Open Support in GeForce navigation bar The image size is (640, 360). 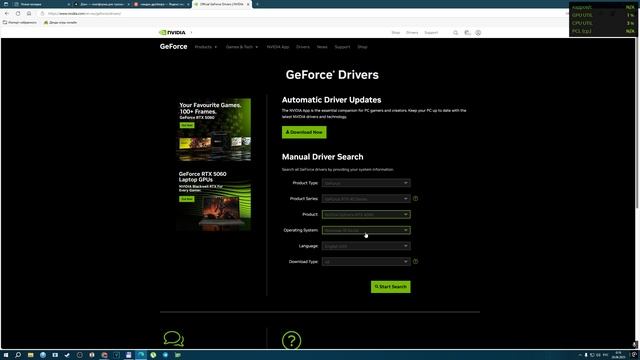click(342, 47)
